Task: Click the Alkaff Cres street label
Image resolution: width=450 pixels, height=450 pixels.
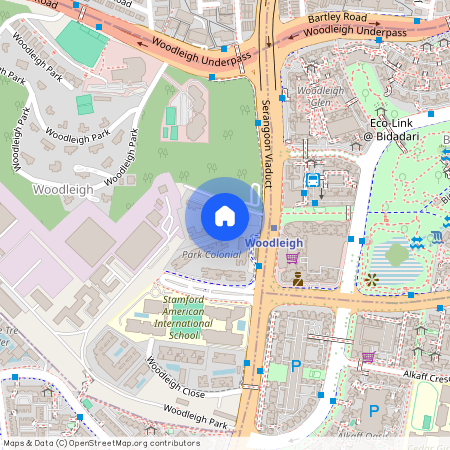Action: [426, 376]
